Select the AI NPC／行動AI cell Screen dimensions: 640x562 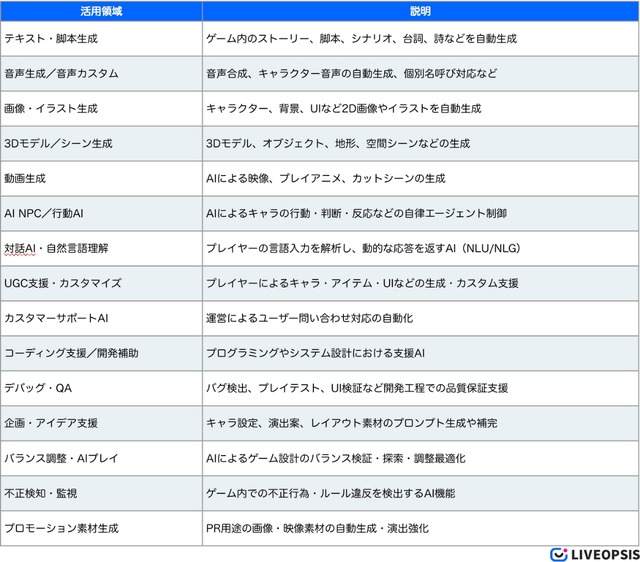click(47, 213)
